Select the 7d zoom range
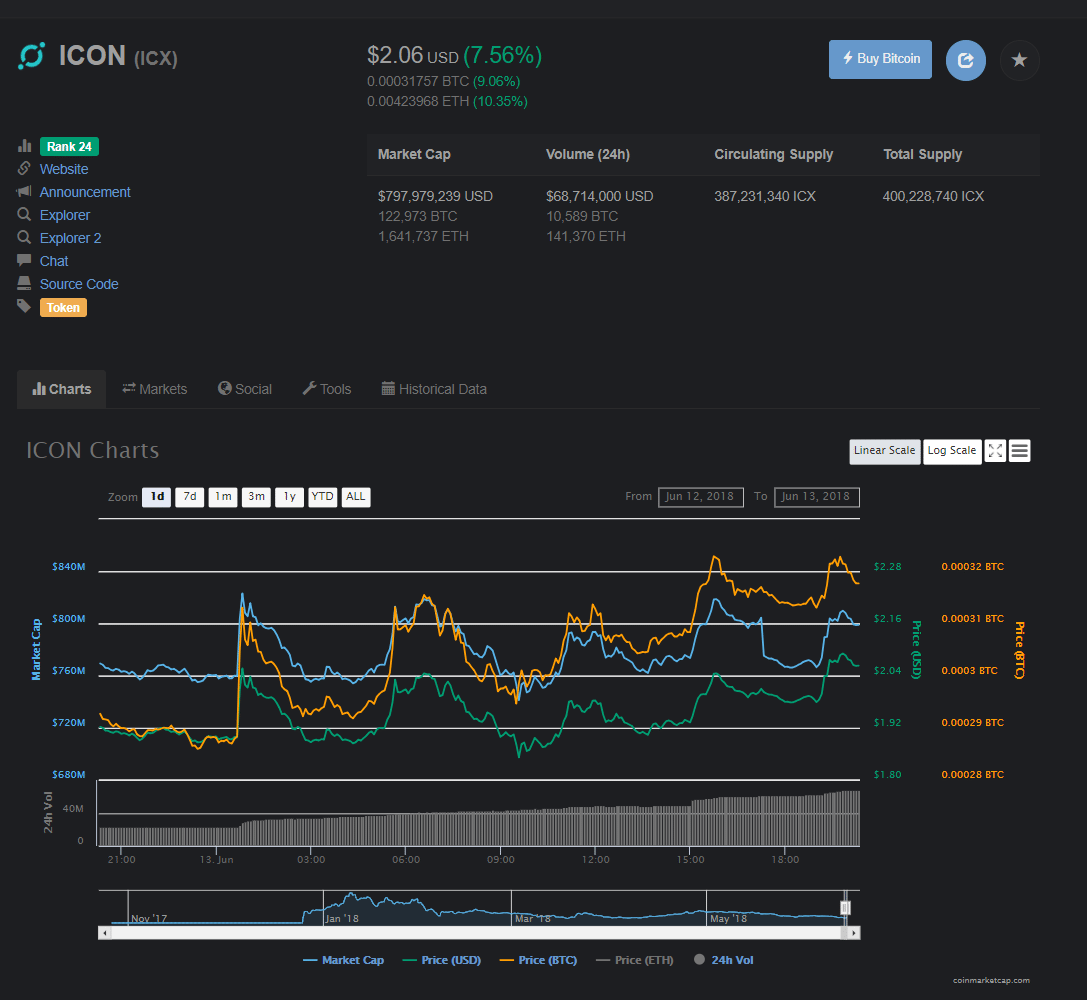Image resolution: width=1087 pixels, height=1000 pixels. tap(189, 497)
